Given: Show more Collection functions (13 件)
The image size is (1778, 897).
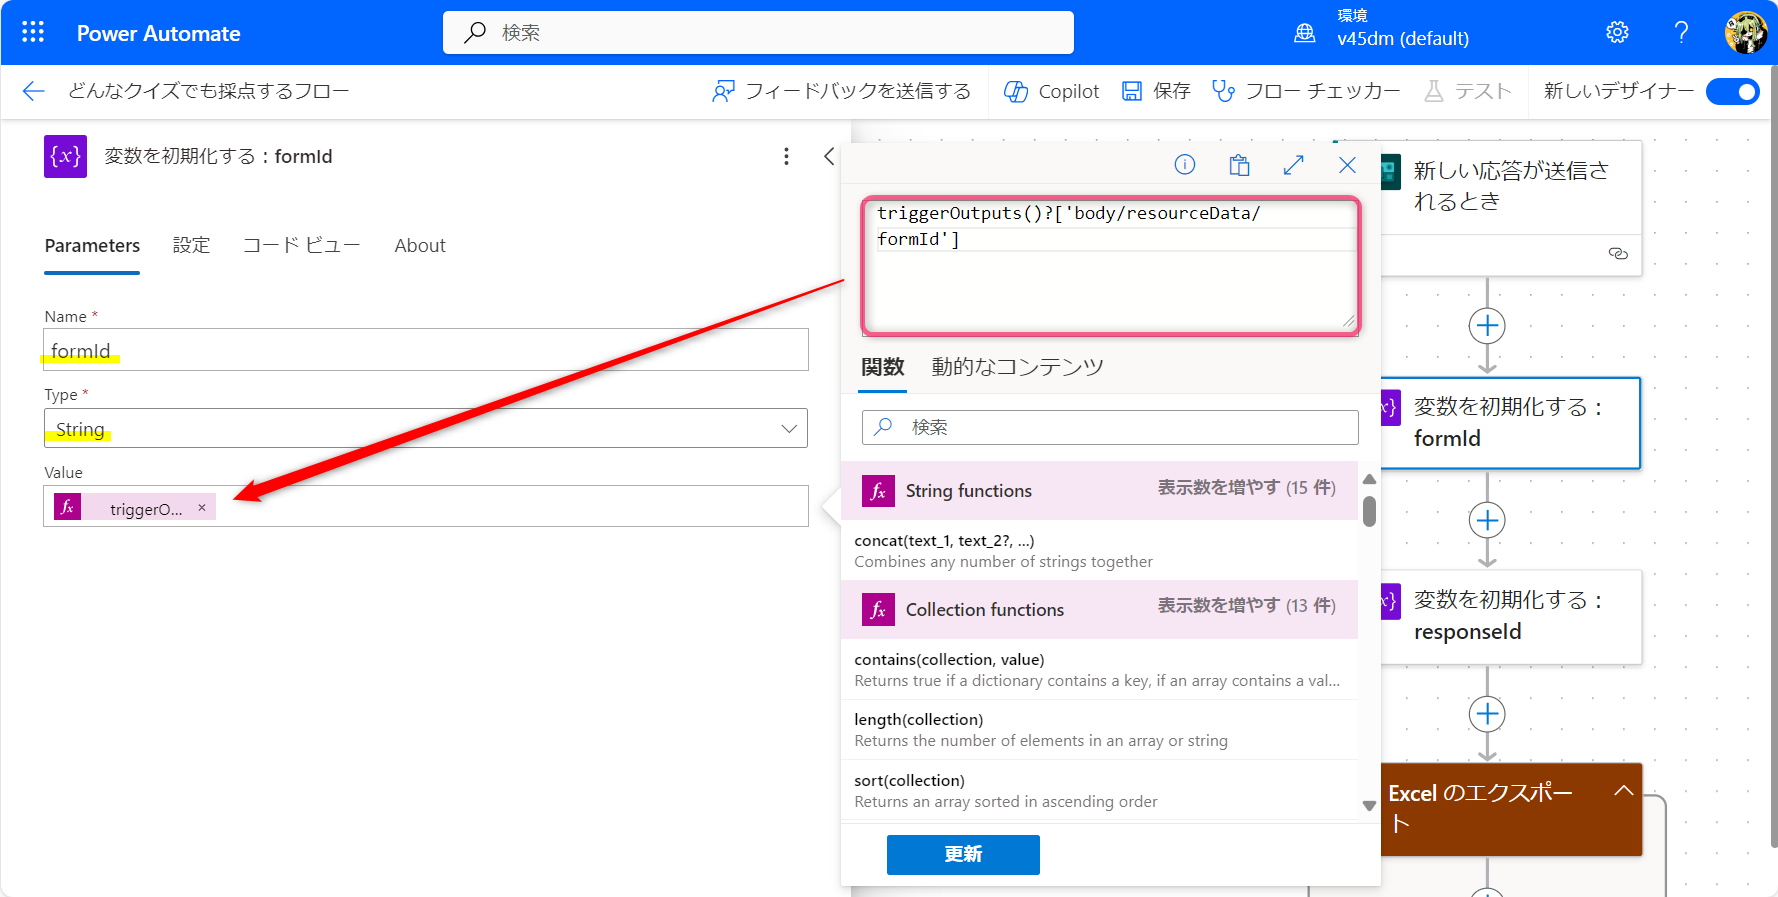Looking at the screenshot, I should [1247, 606].
